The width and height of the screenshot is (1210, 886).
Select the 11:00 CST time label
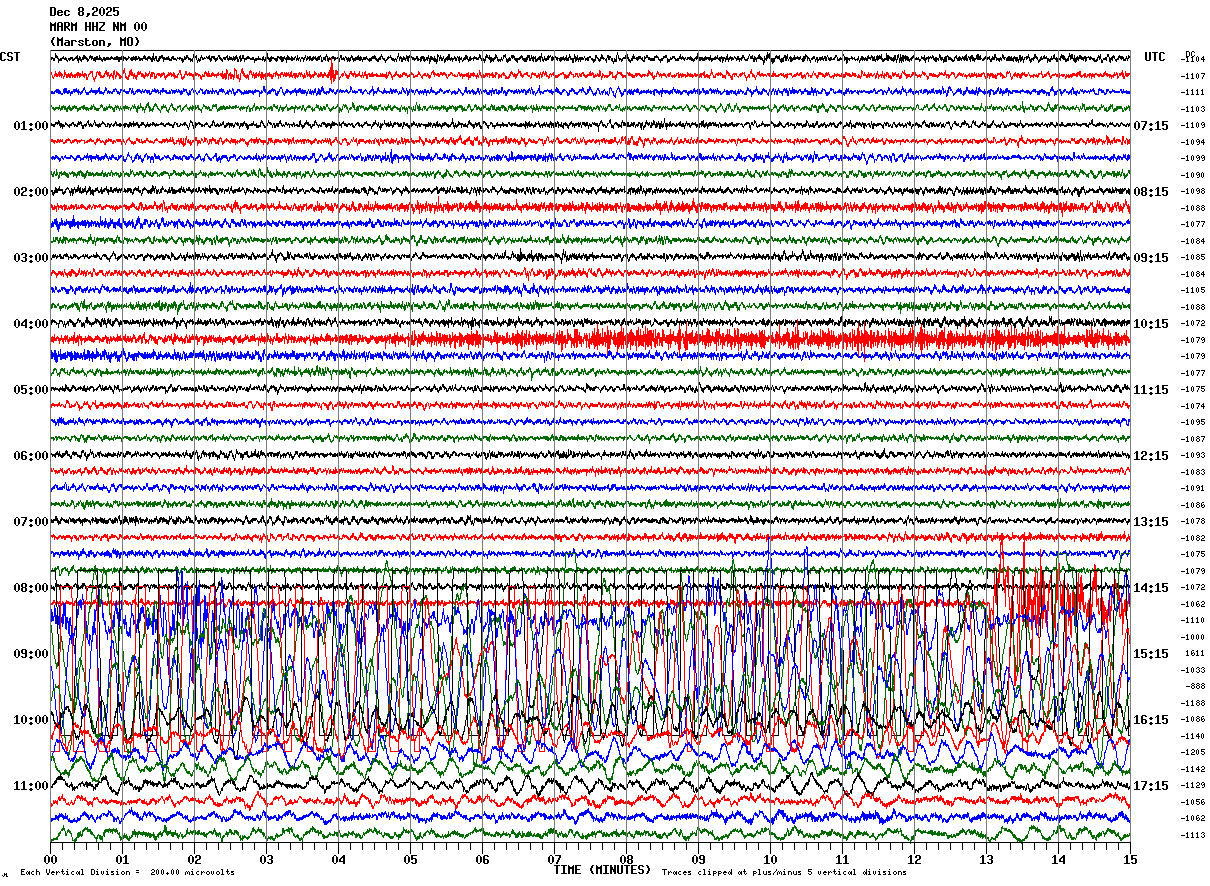[x=31, y=786]
